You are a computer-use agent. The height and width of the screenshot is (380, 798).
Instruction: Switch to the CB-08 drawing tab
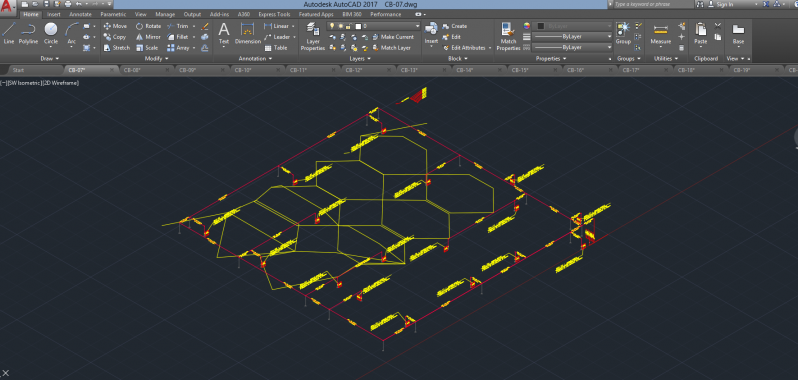pyautogui.click(x=147, y=70)
